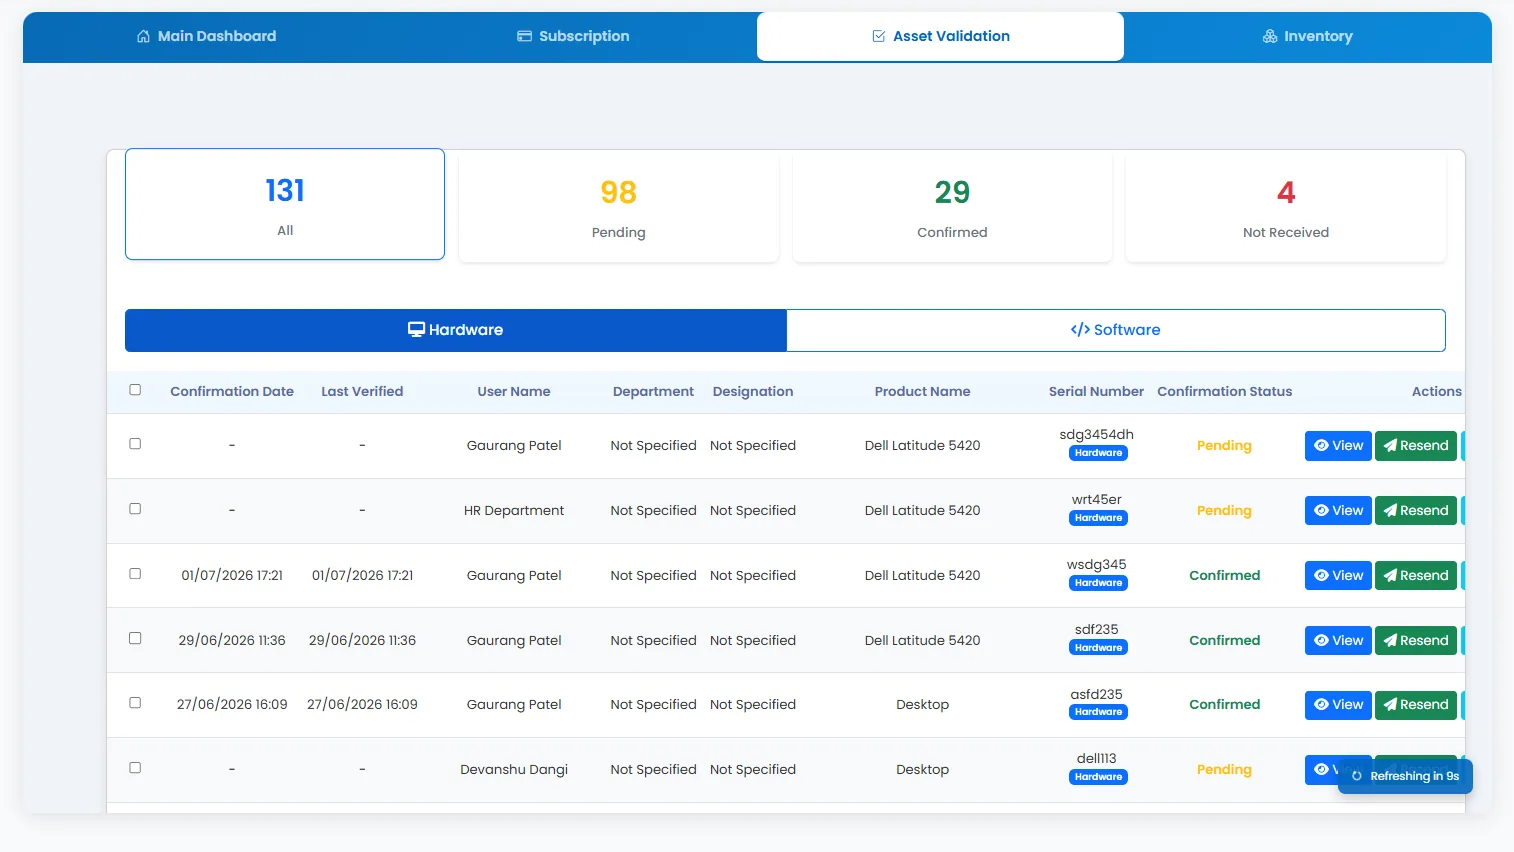This screenshot has width=1514, height=852.
Task: Click the 'HR Department' user name cell
Action: [514, 511]
